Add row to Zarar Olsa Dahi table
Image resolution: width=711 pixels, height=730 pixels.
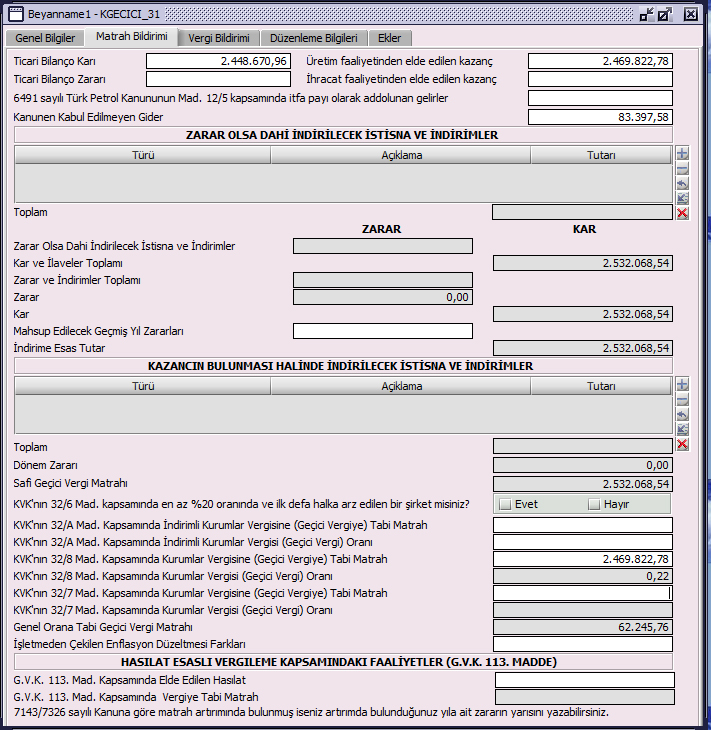click(682, 154)
